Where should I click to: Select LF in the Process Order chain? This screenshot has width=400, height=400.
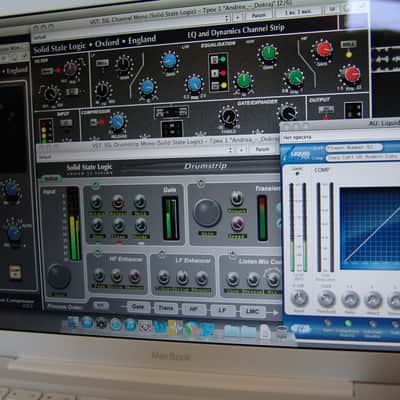click(x=223, y=311)
